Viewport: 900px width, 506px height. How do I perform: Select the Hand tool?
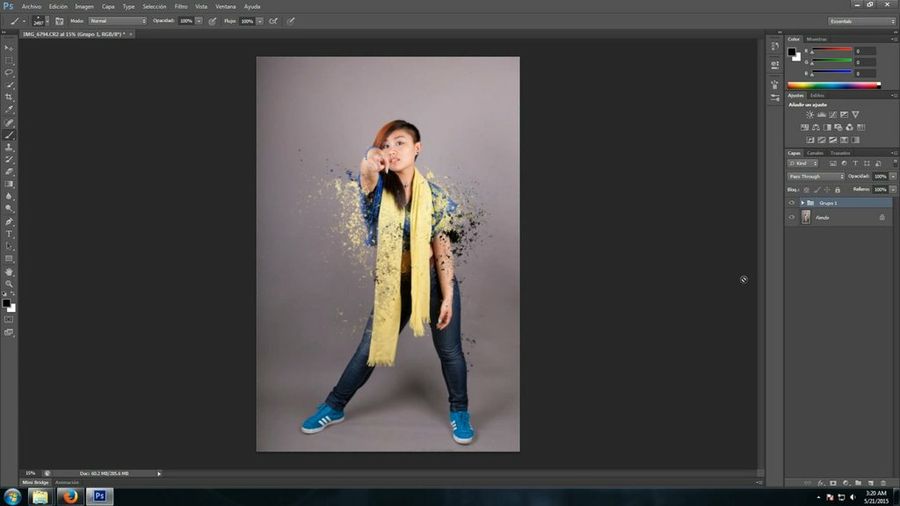click(x=9, y=271)
